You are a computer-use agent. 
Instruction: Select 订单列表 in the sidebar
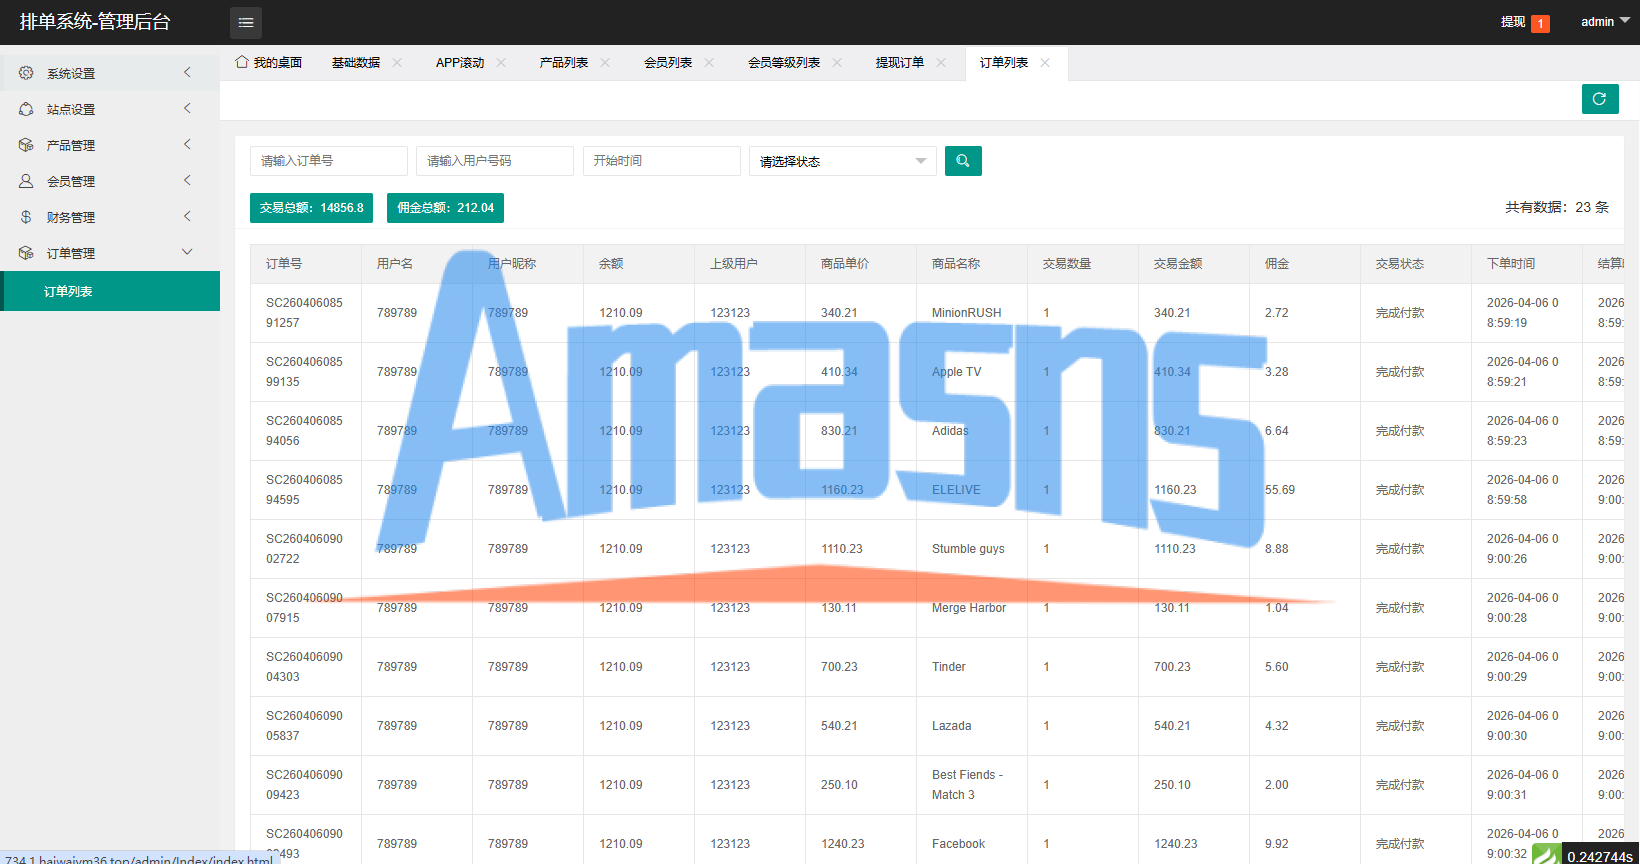pos(110,291)
